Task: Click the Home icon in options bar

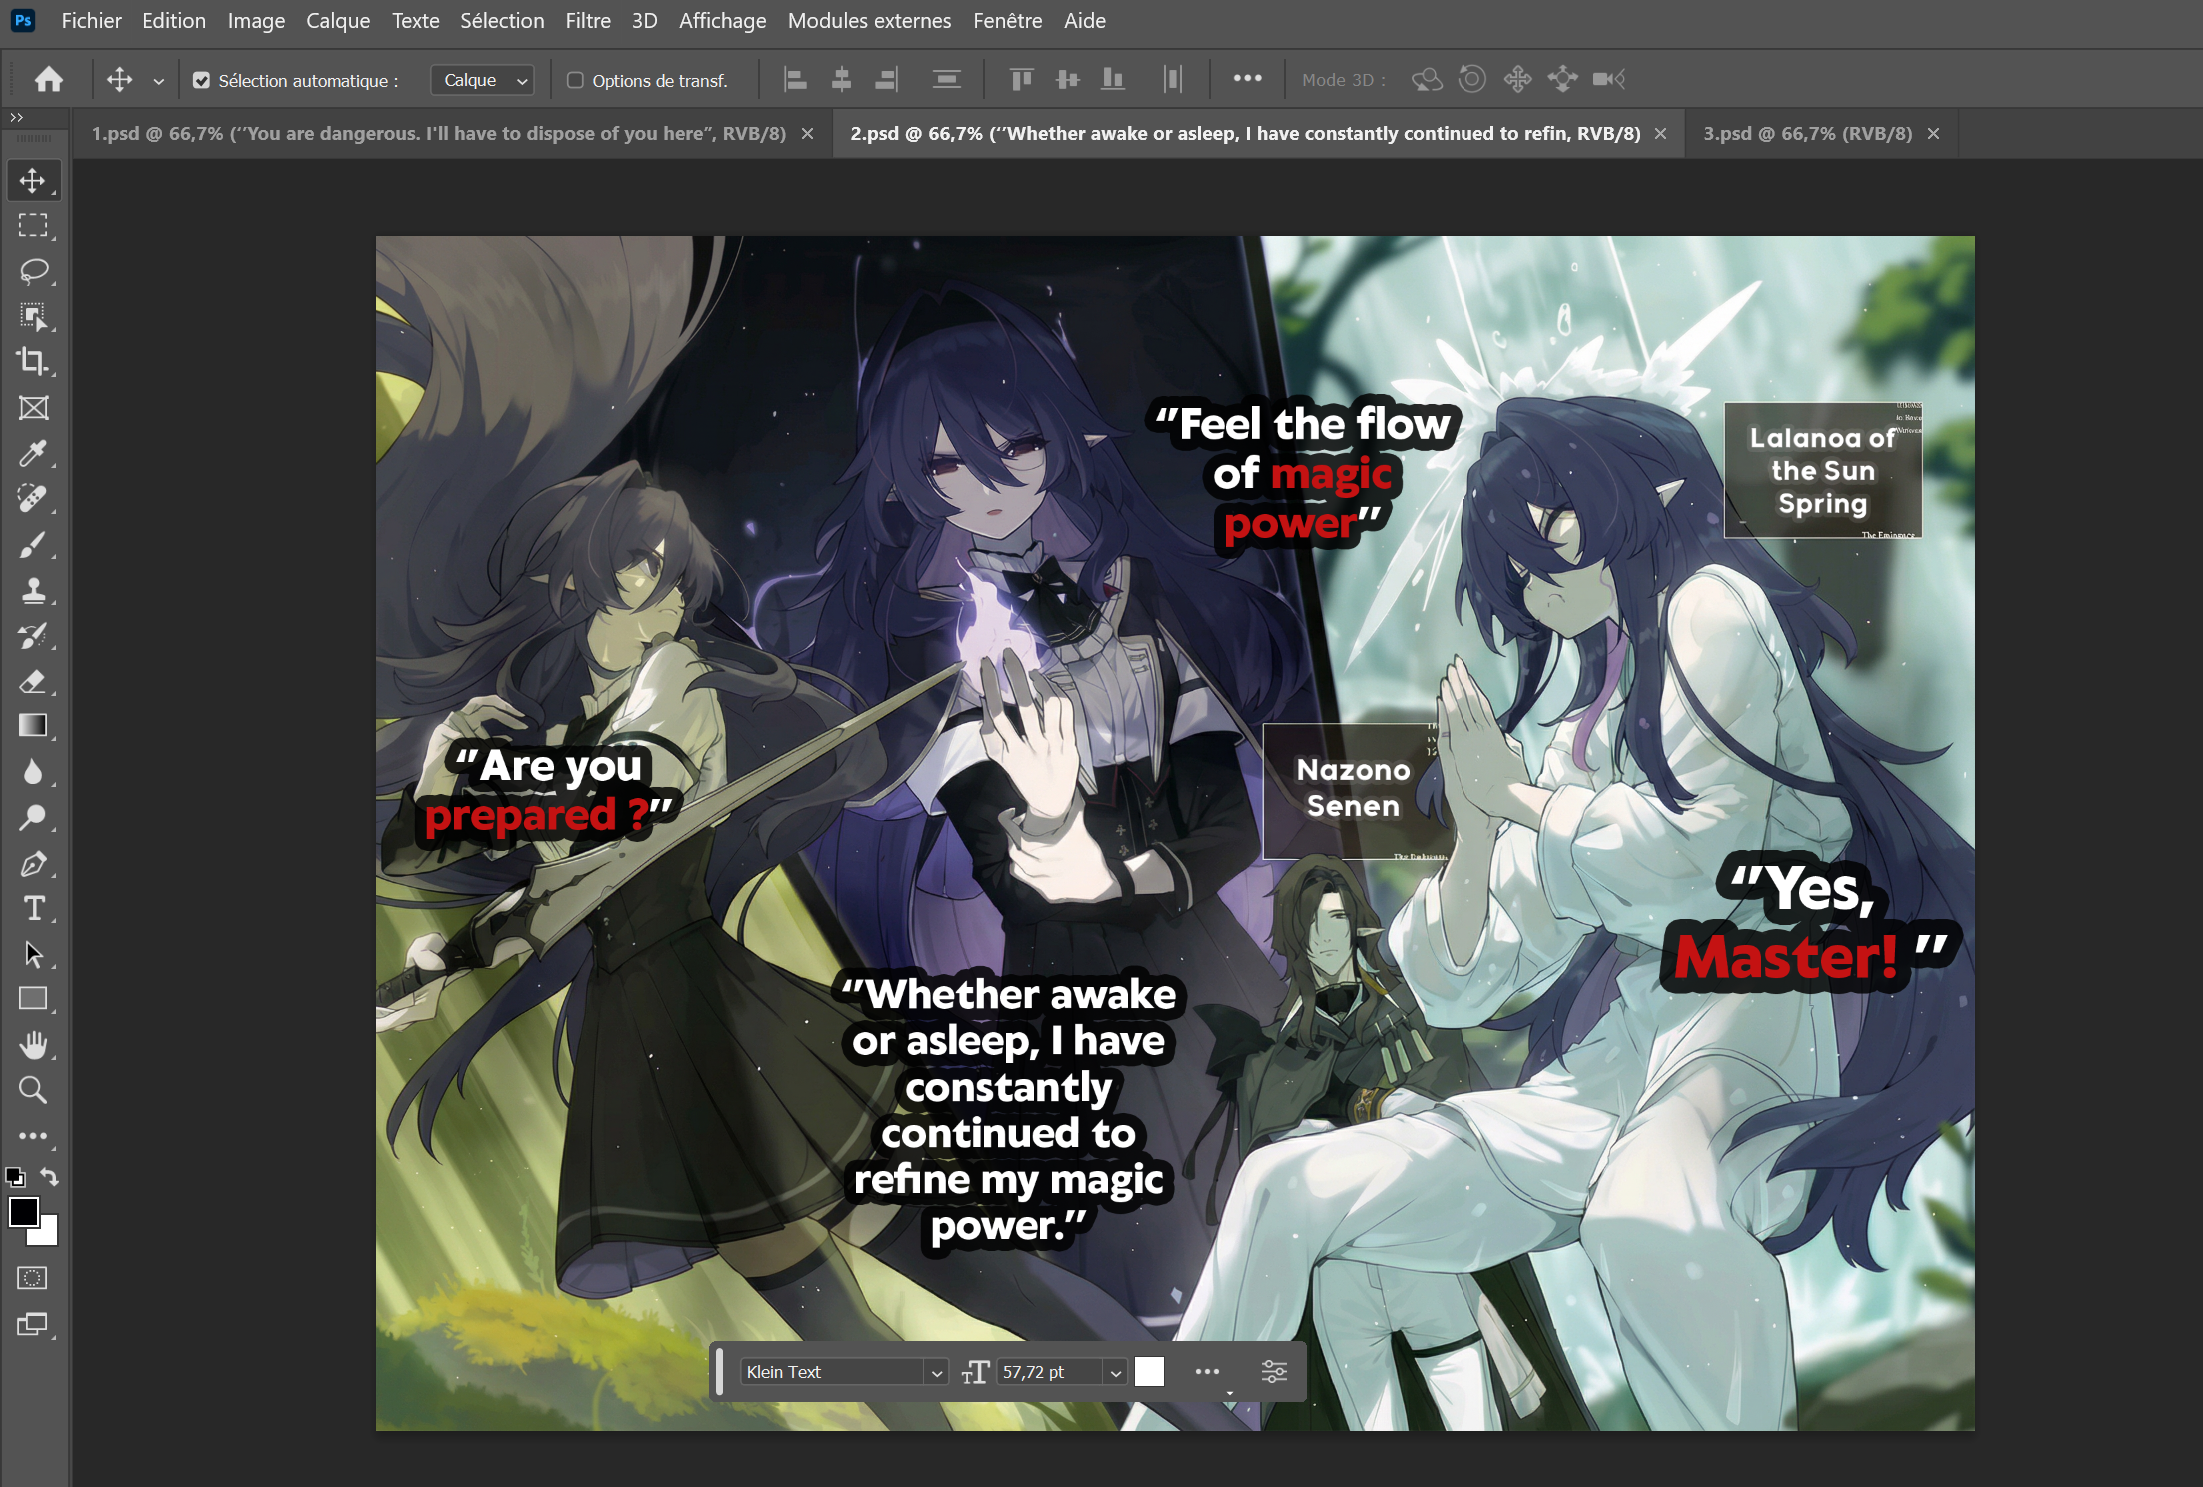Action: [48, 80]
